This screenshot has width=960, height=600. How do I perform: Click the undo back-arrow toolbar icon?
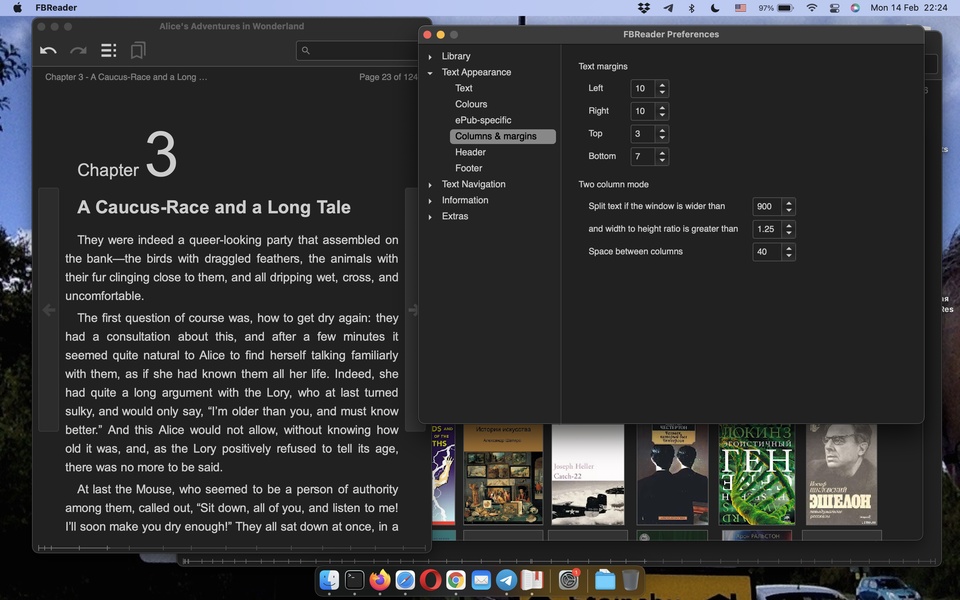48,50
